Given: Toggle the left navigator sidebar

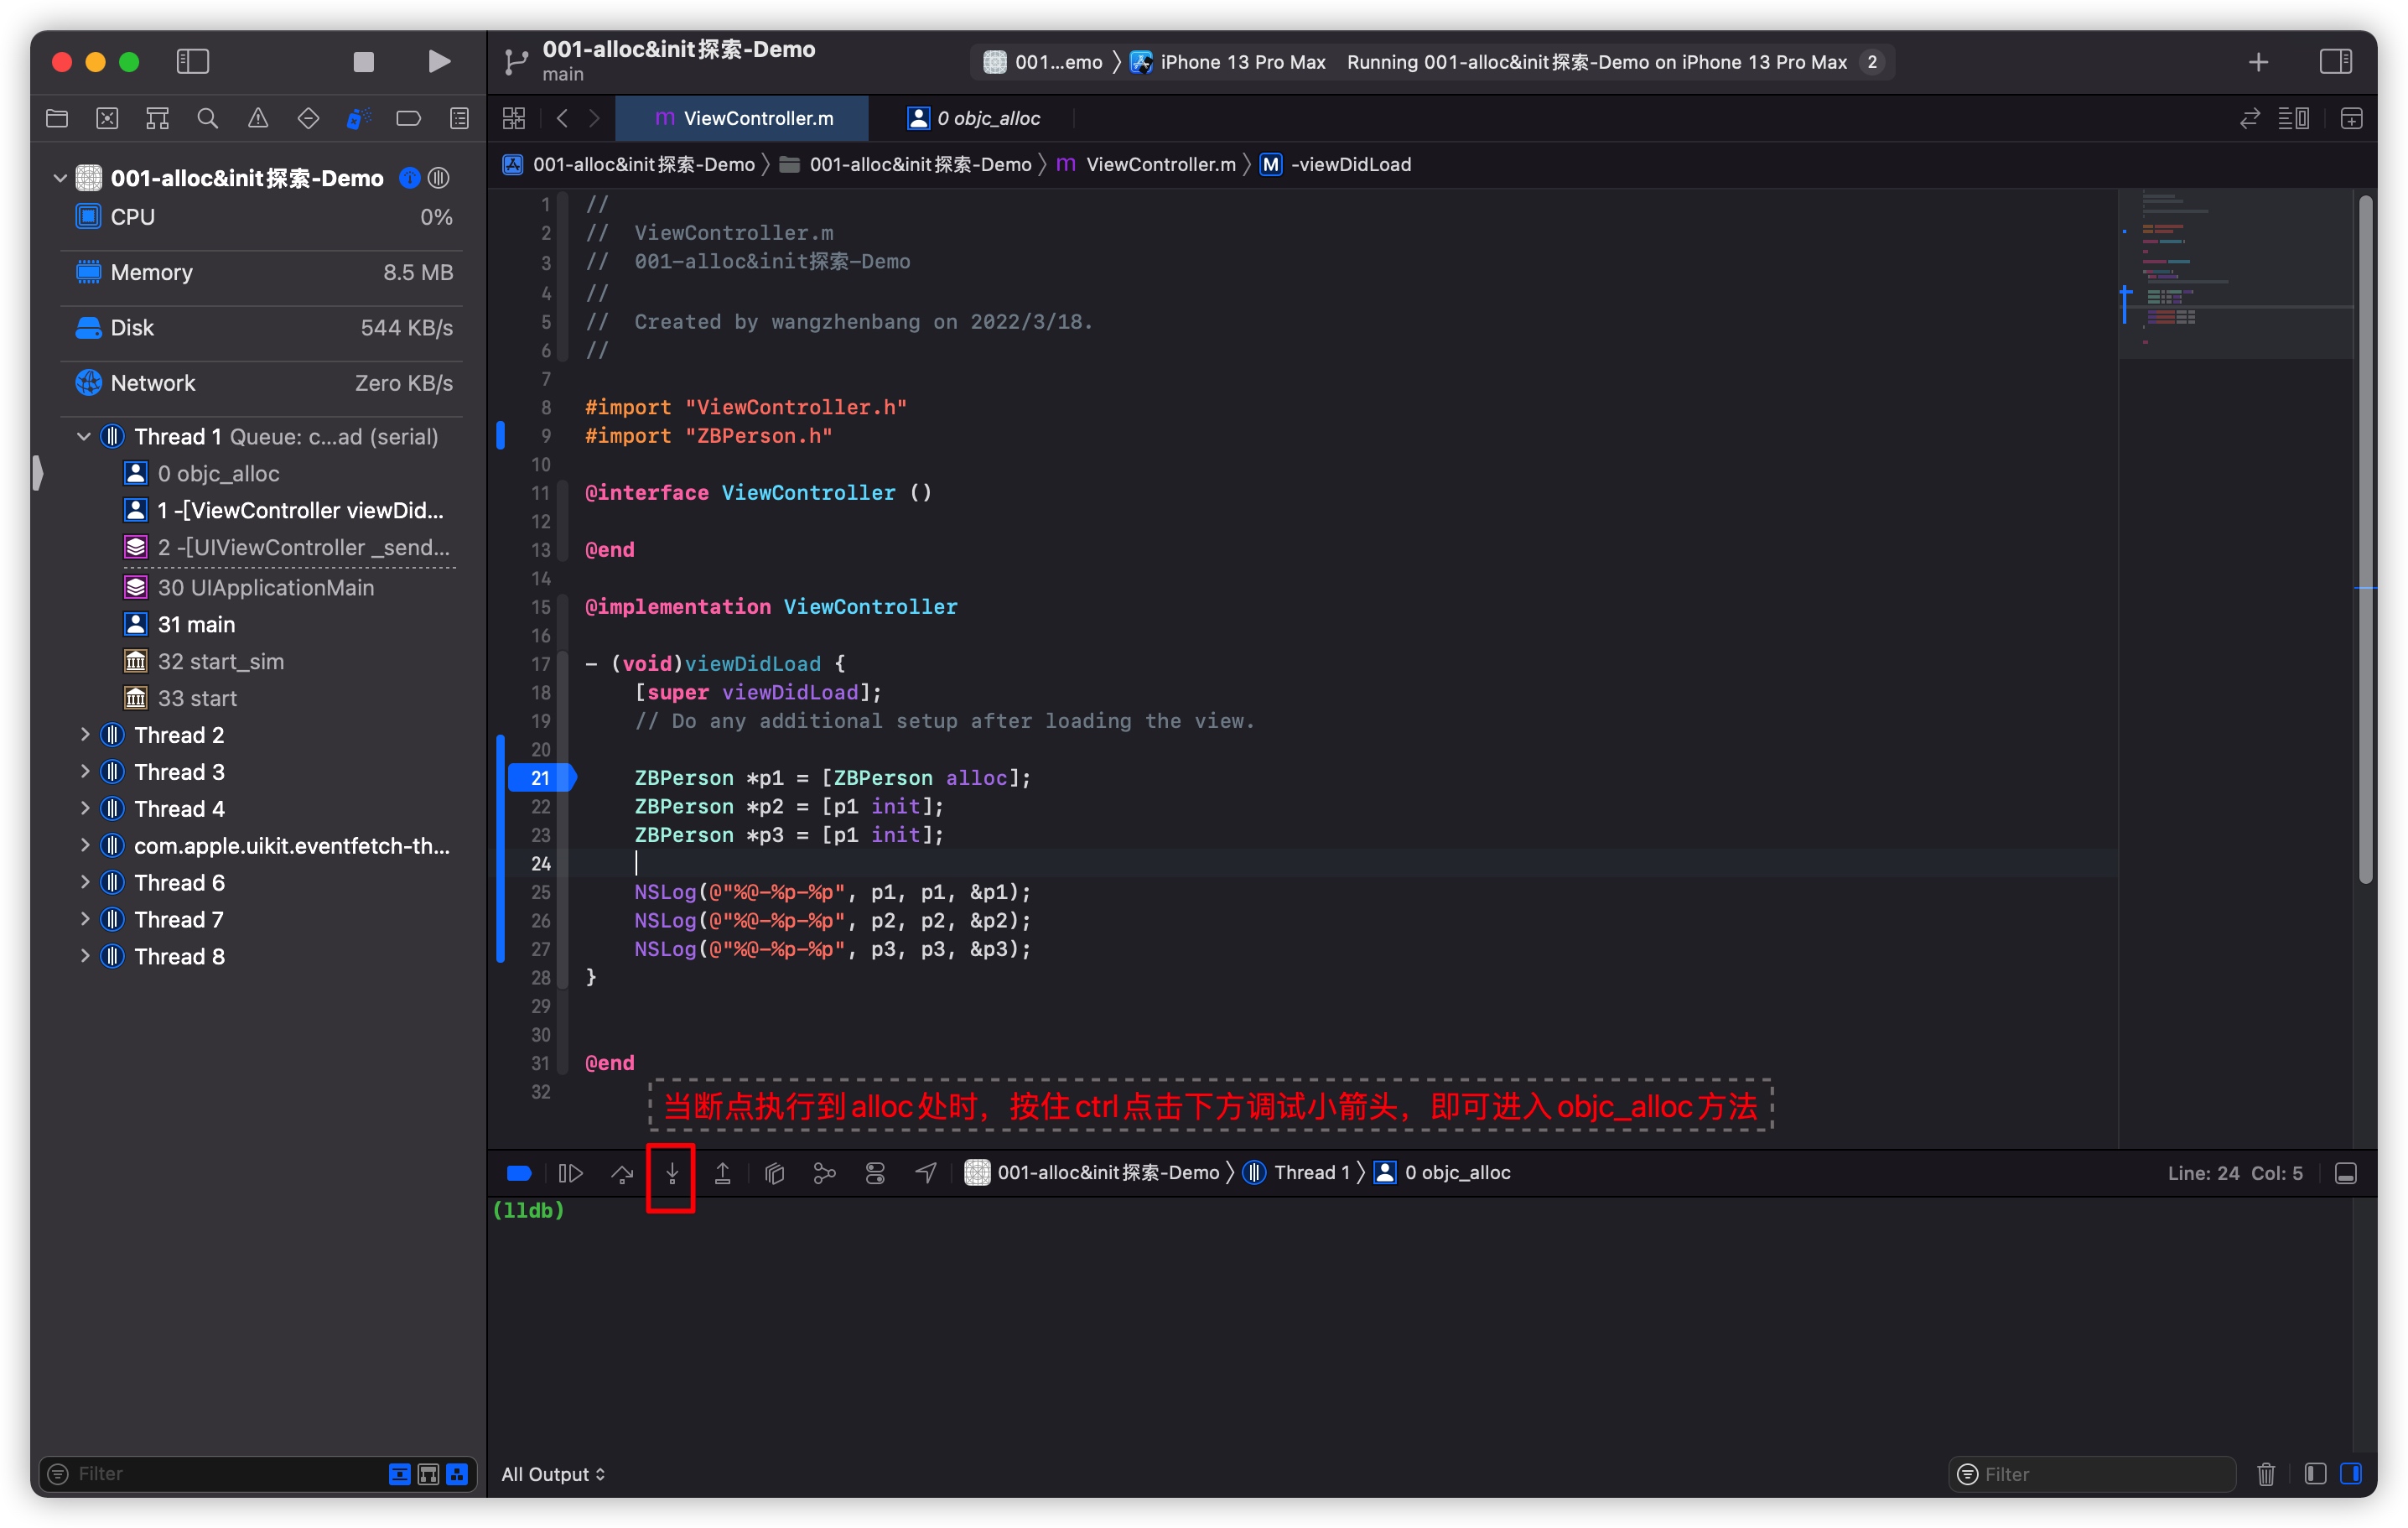Looking at the screenshot, I should 192,62.
